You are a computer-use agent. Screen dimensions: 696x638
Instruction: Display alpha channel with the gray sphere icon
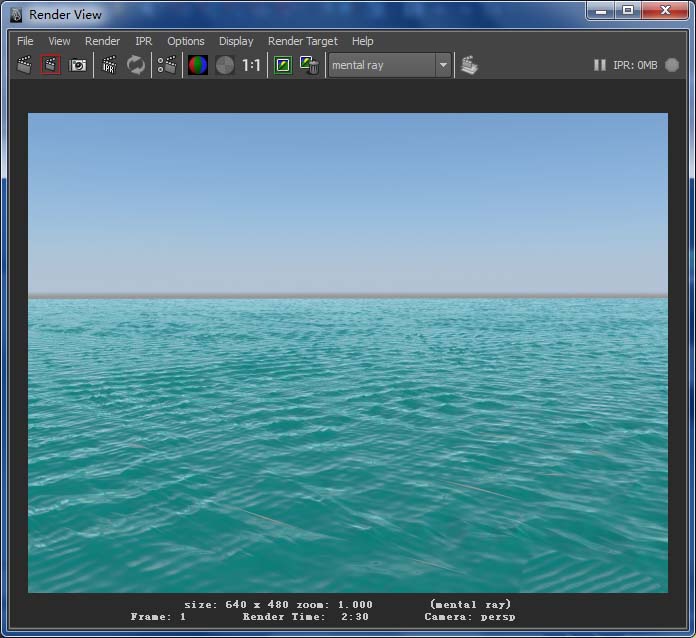[225, 65]
